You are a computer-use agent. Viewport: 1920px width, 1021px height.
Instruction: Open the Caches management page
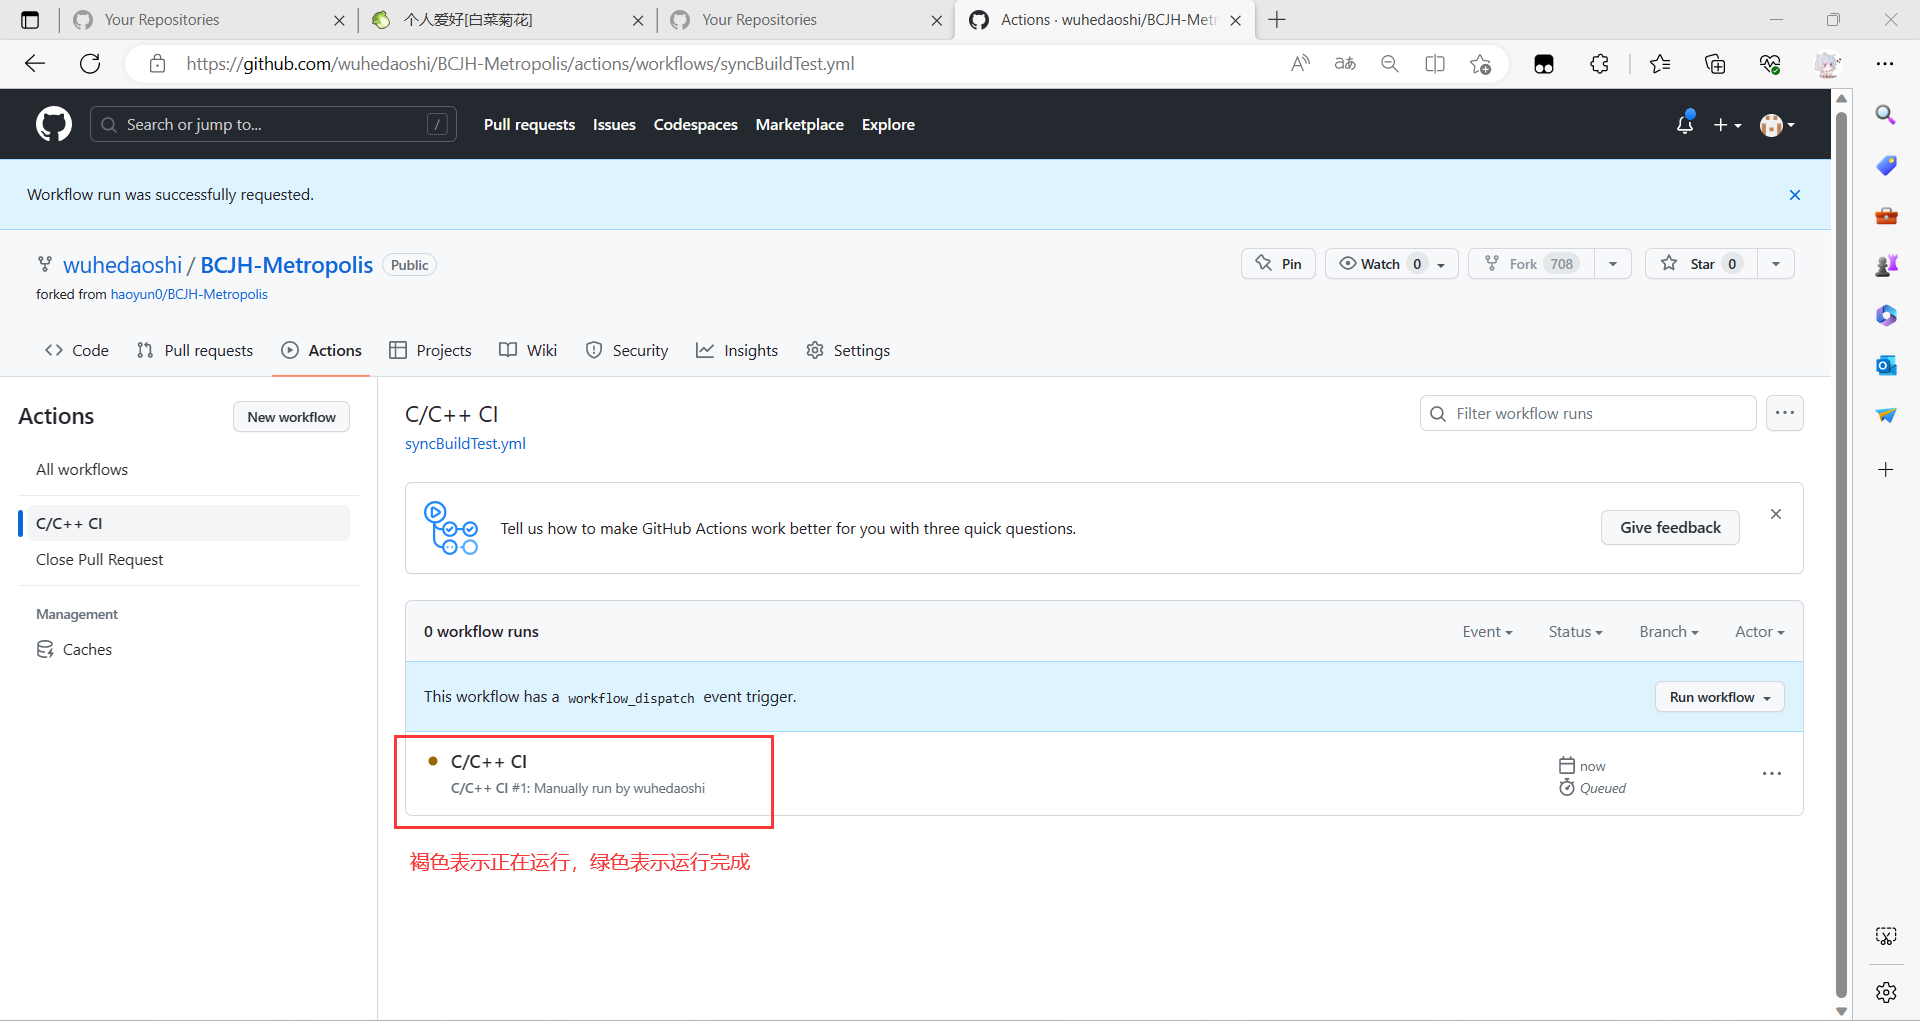[87, 650]
